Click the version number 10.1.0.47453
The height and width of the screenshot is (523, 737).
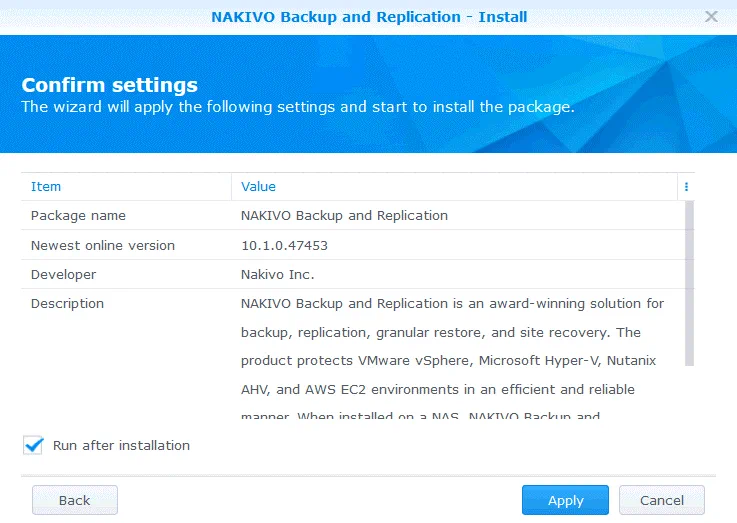tap(284, 245)
